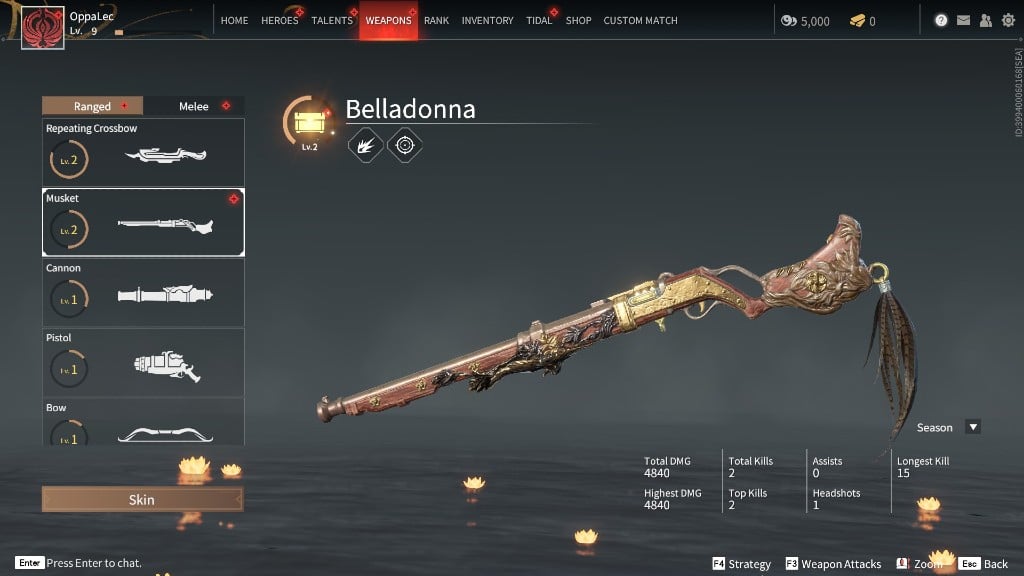Click the Back button
This screenshot has height=576, width=1024.
tap(984, 564)
